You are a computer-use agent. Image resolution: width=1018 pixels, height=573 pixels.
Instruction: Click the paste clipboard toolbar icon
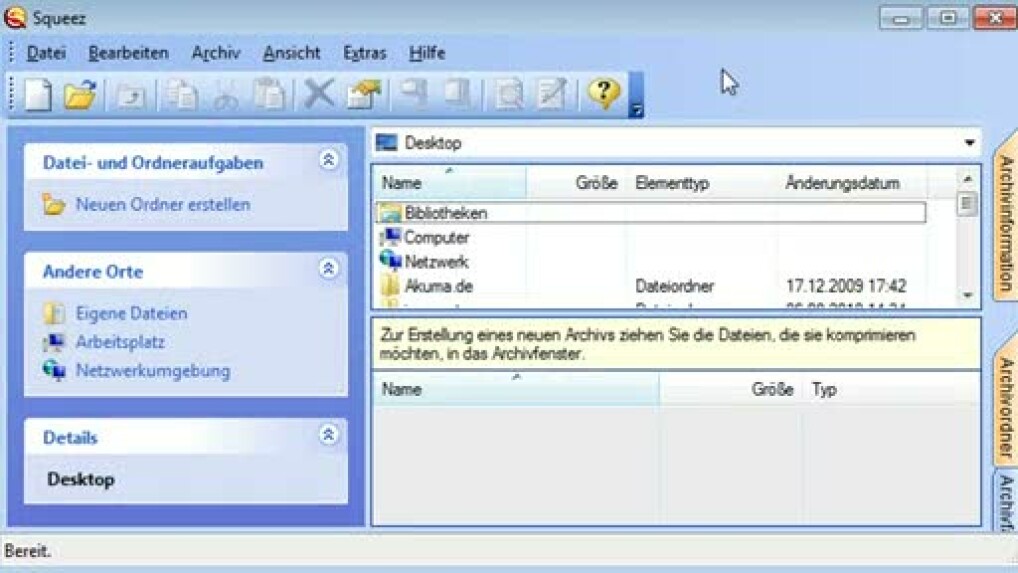(x=268, y=94)
